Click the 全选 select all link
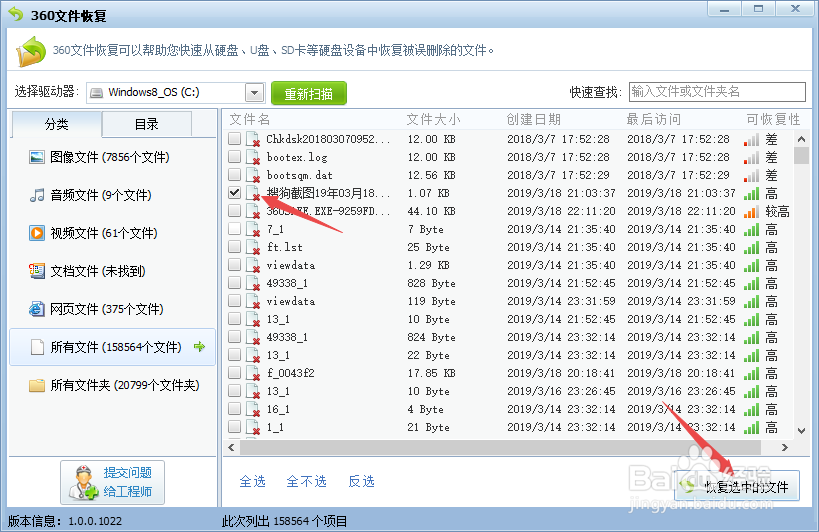Viewport: 819px width, 532px height. click(x=253, y=481)
